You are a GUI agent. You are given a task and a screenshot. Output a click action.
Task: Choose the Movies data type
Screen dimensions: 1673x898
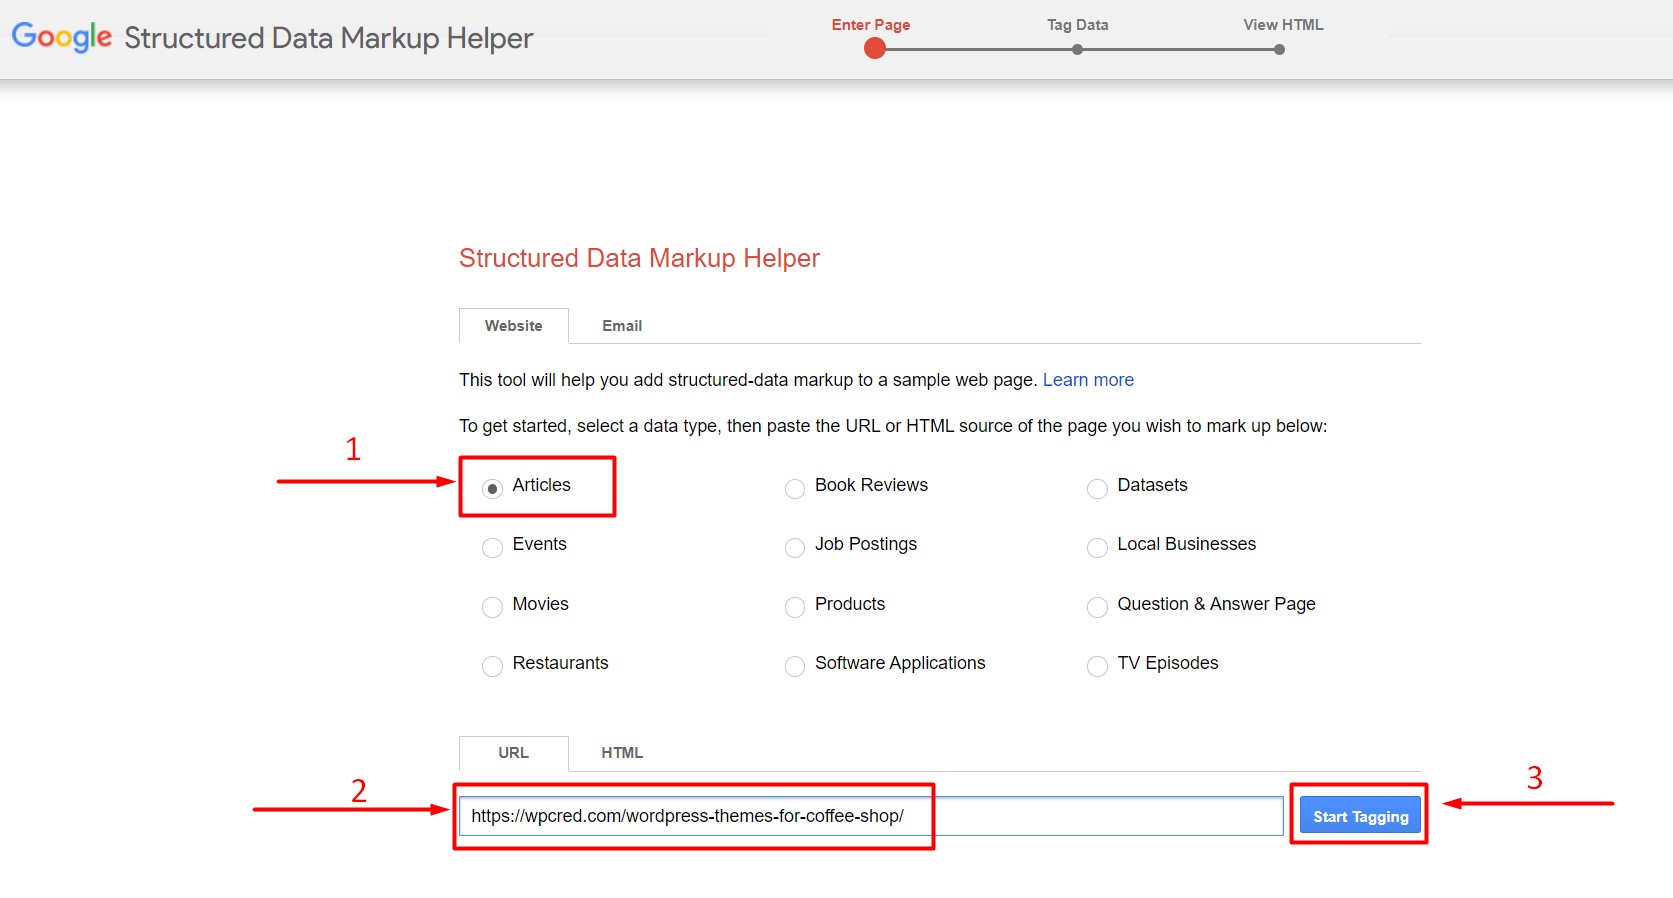coord(492,608)
